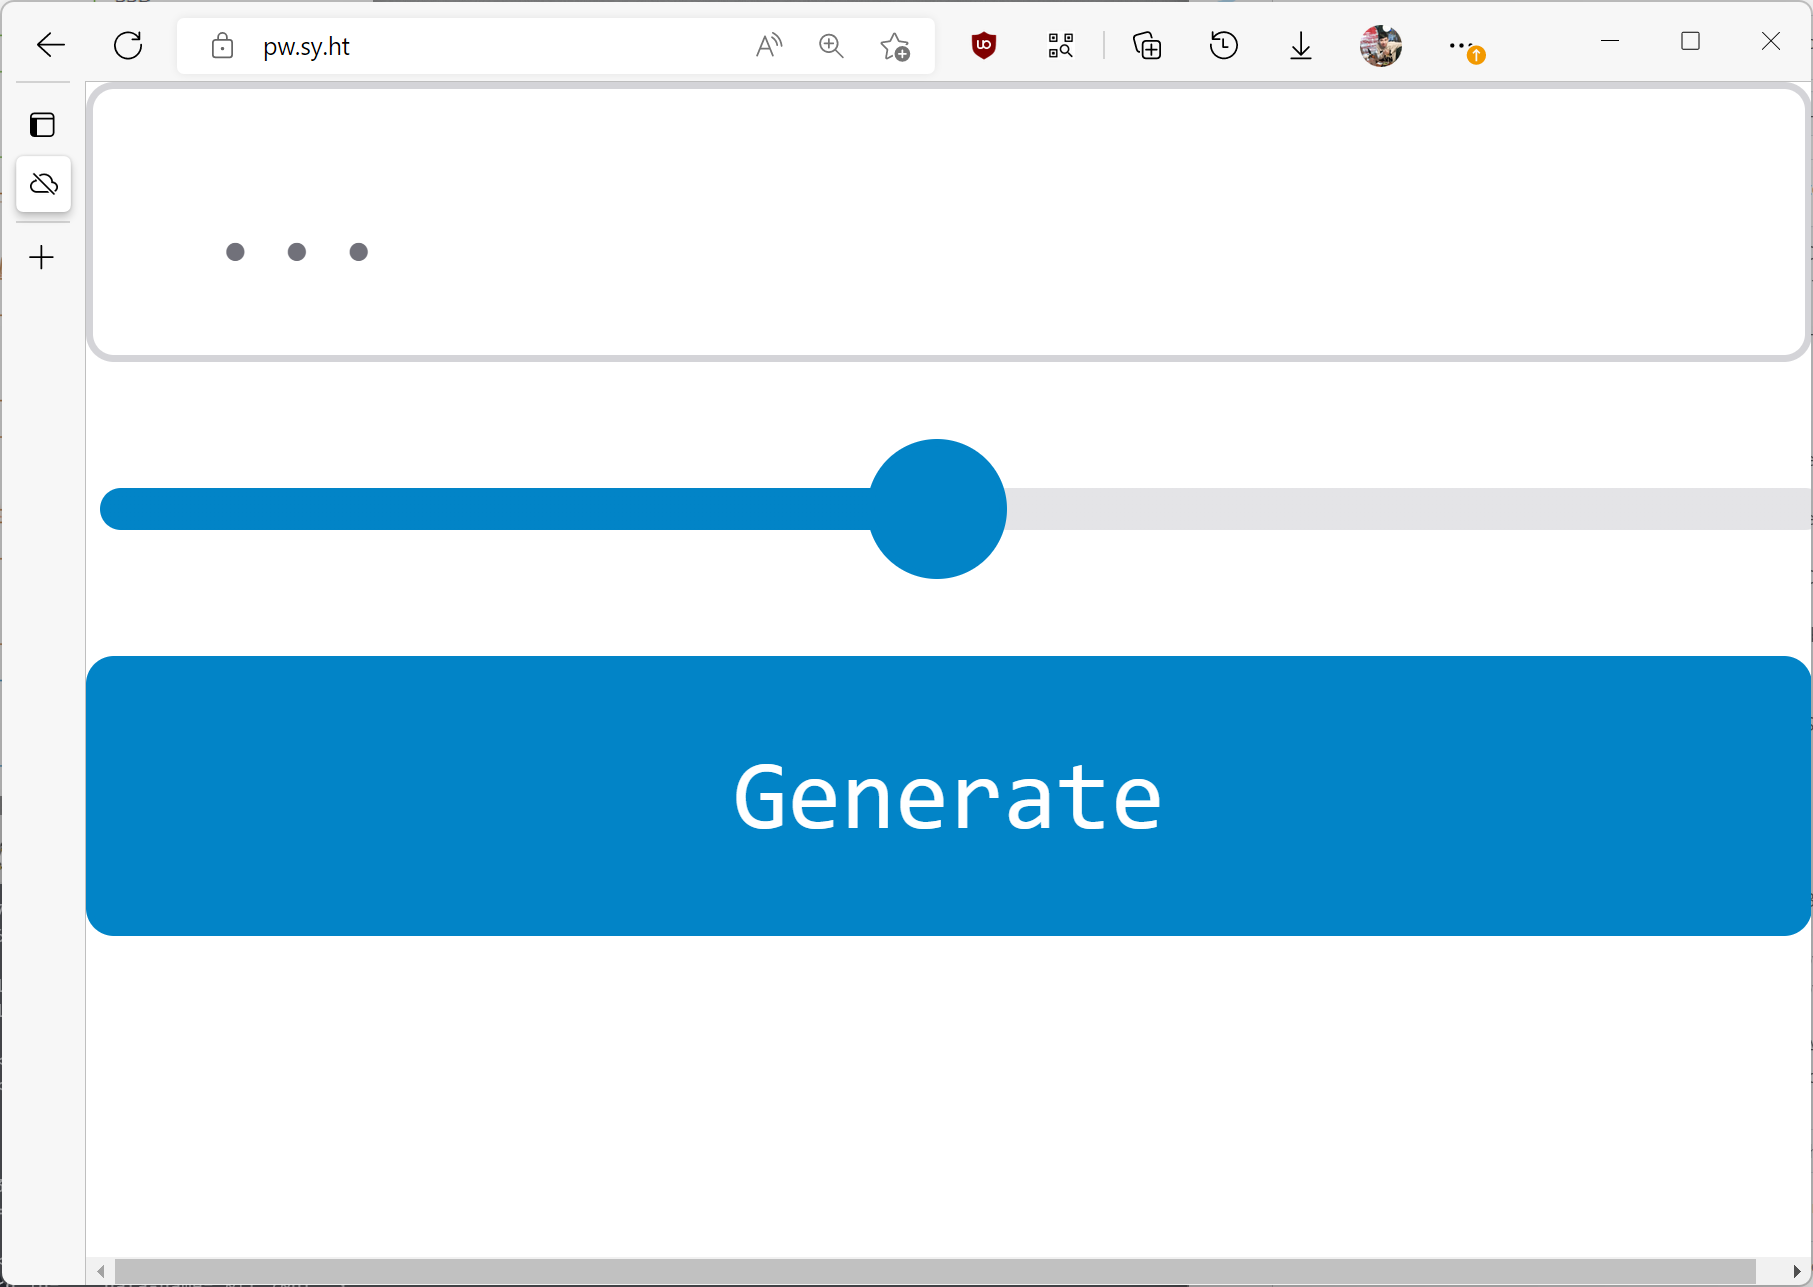Open a new tab with the plus icon

42,257
